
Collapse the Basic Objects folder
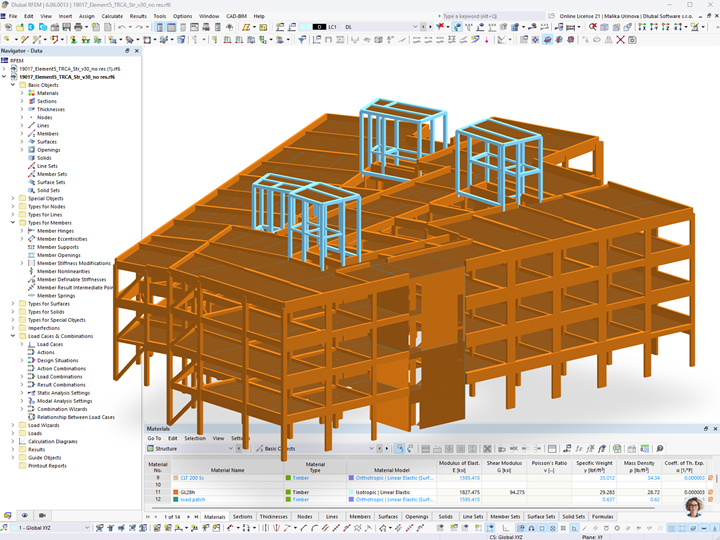tap(13, 85)
